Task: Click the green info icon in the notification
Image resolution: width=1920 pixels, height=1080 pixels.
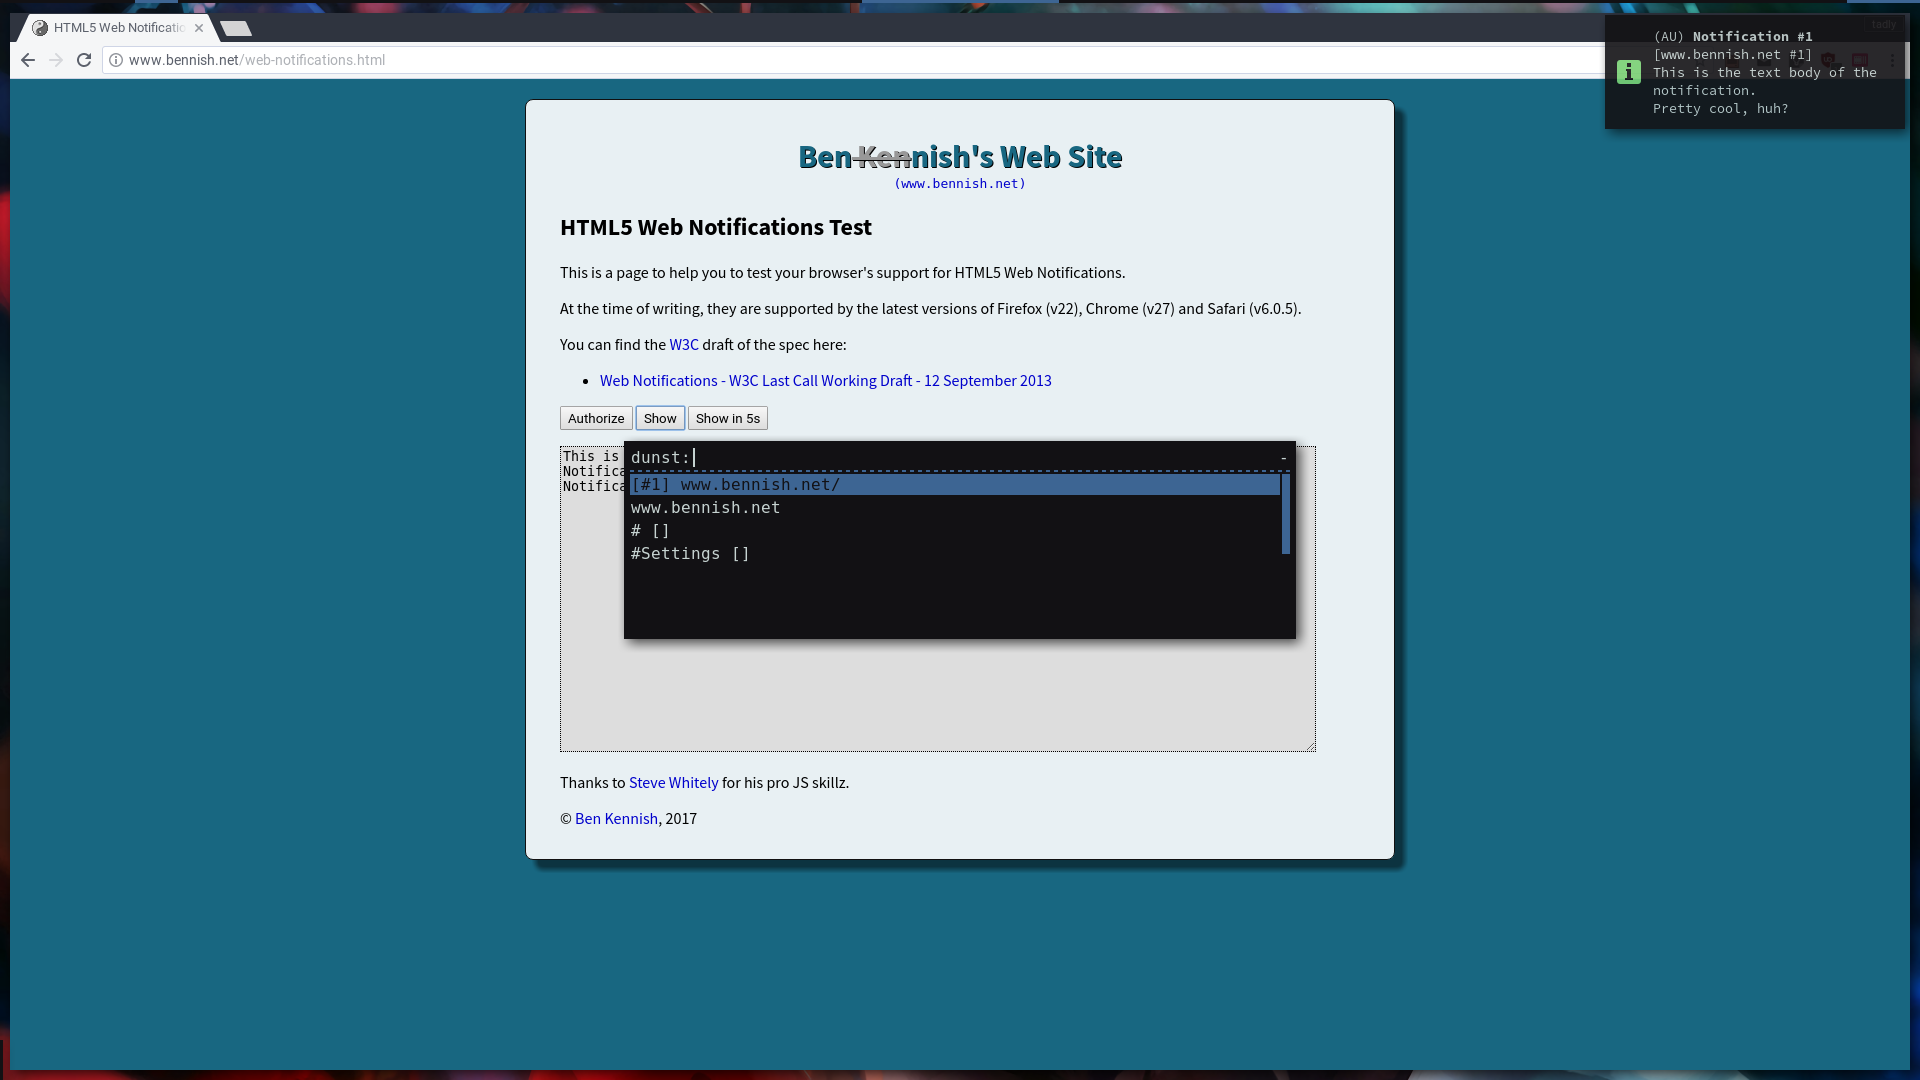Action: point(1630,72)
